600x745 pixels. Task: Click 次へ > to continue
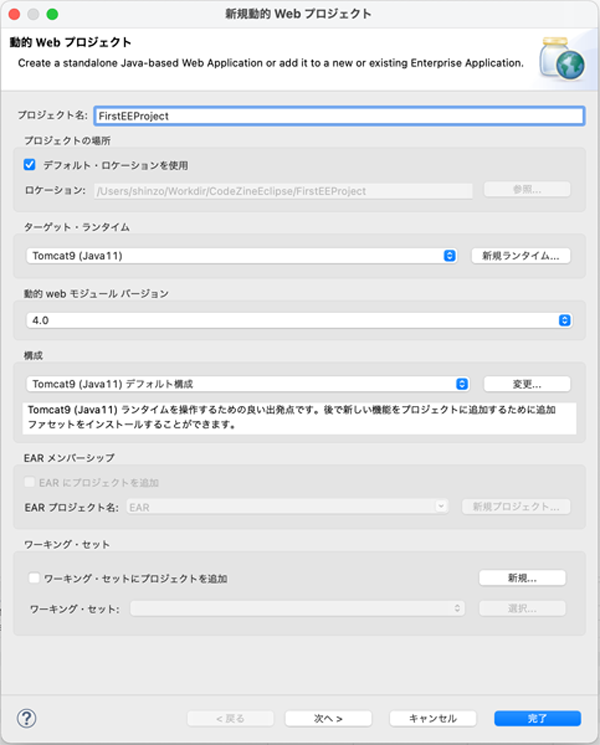(x=328, y=718)
